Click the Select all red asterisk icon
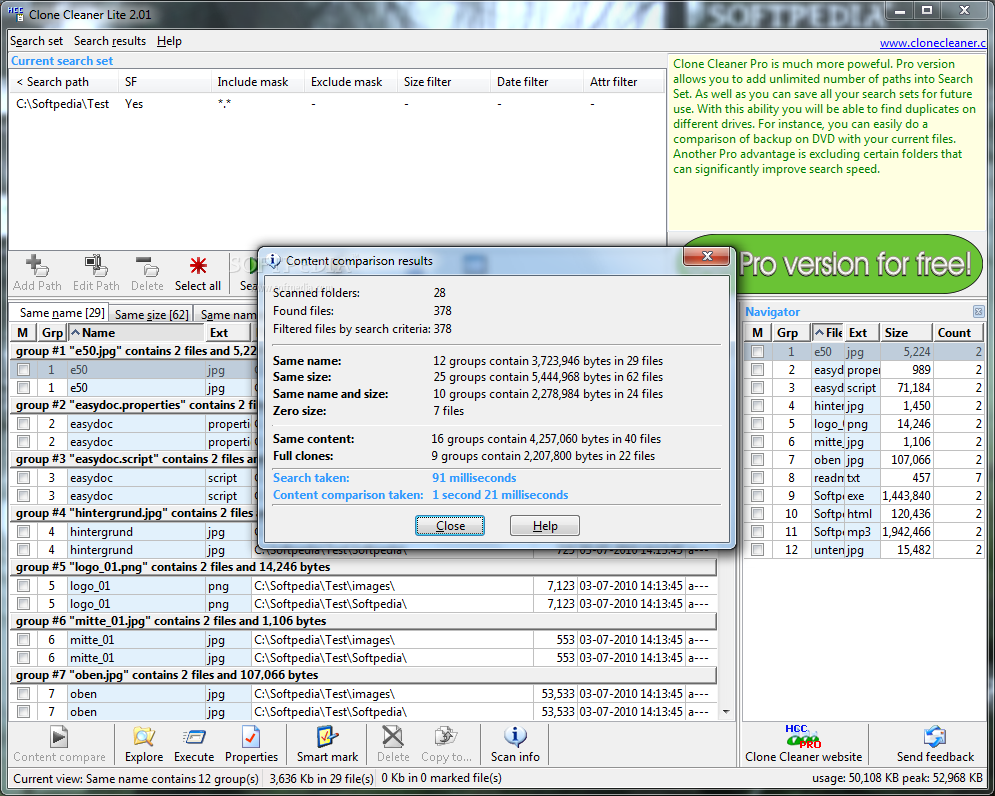This screenshot has height=796, width=995. point(198,266)
